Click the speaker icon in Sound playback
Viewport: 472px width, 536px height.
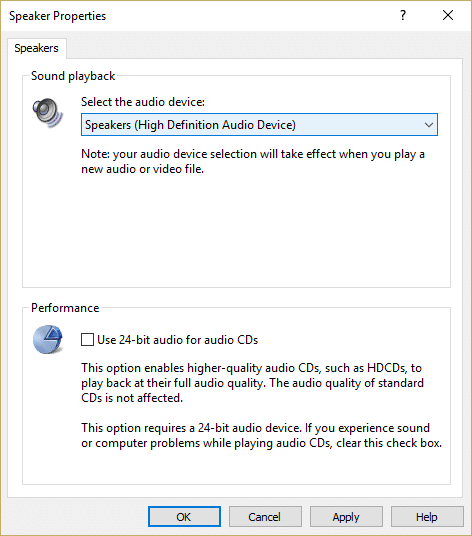[x=48, y=113]
